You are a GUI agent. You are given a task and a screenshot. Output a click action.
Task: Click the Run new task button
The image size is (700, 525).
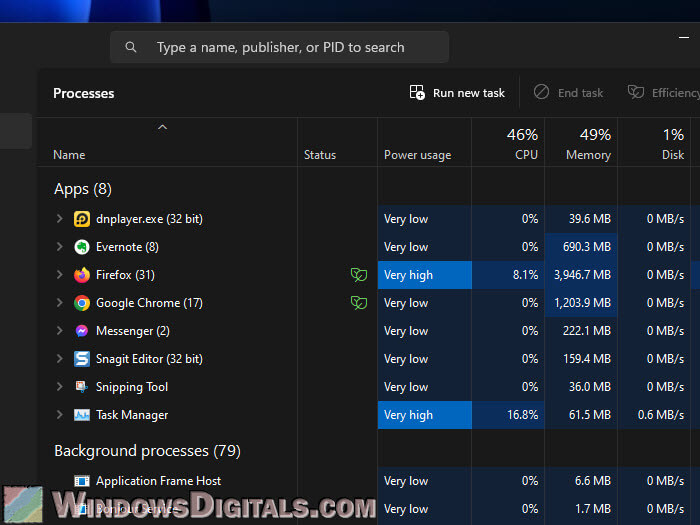click(x=457, y=93)
